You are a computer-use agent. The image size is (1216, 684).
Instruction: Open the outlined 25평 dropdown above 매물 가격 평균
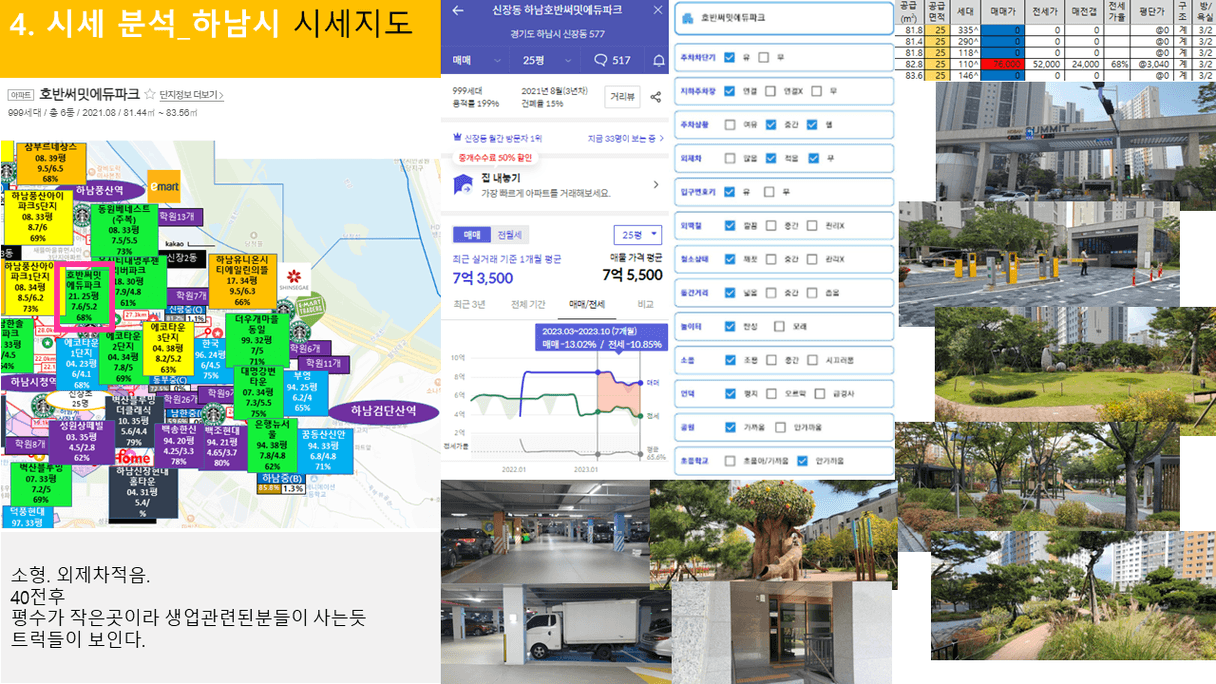637,235
